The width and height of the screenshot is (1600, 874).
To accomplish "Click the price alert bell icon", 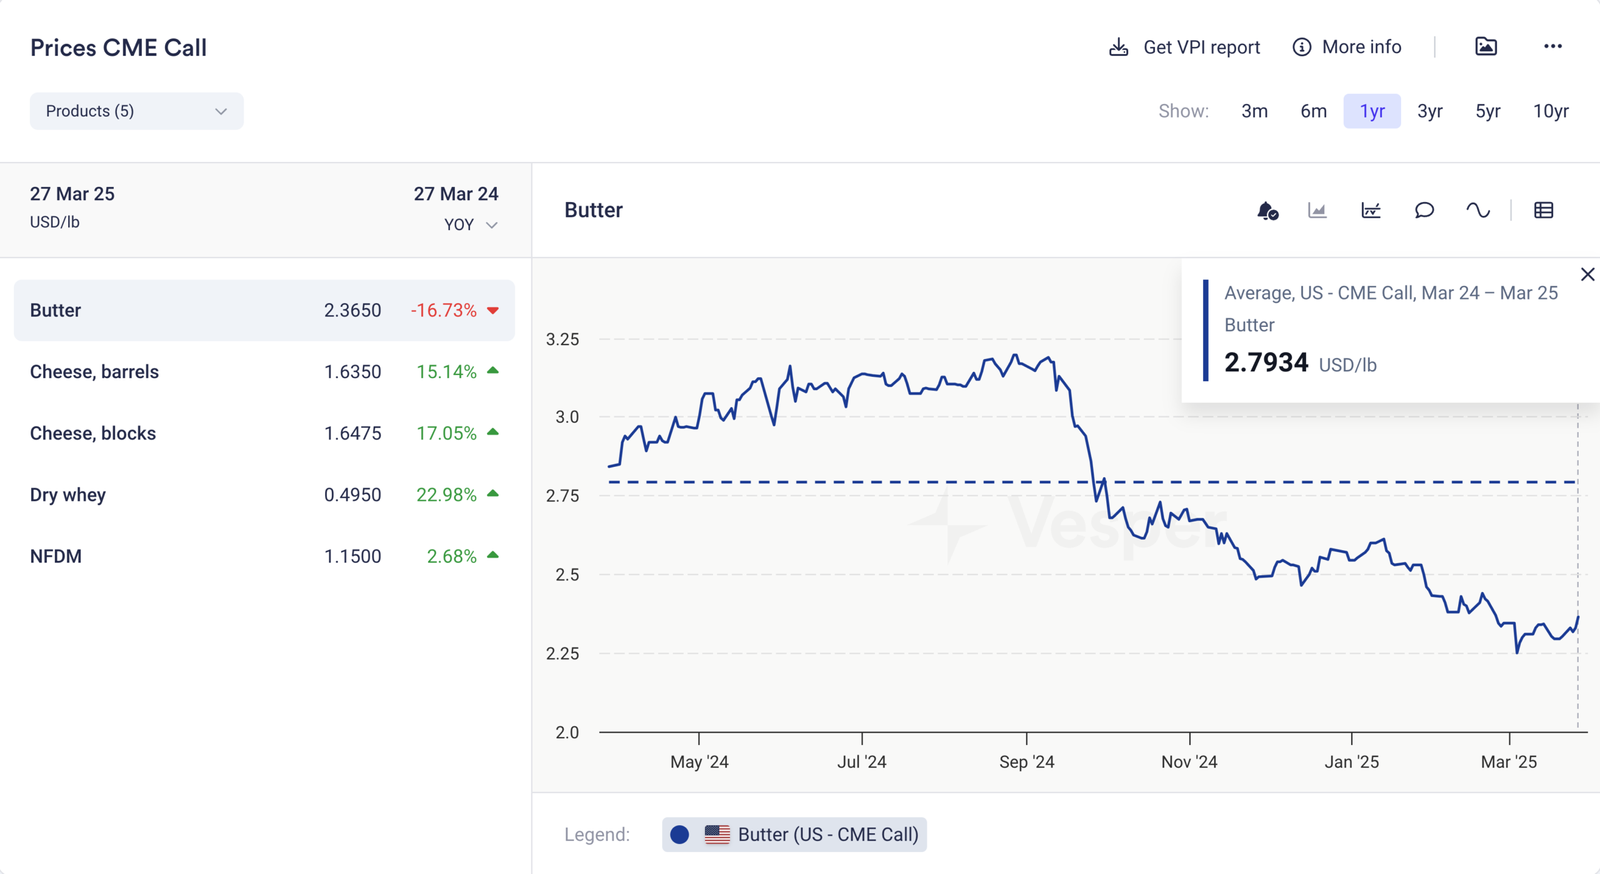I will coord(1267,210).
